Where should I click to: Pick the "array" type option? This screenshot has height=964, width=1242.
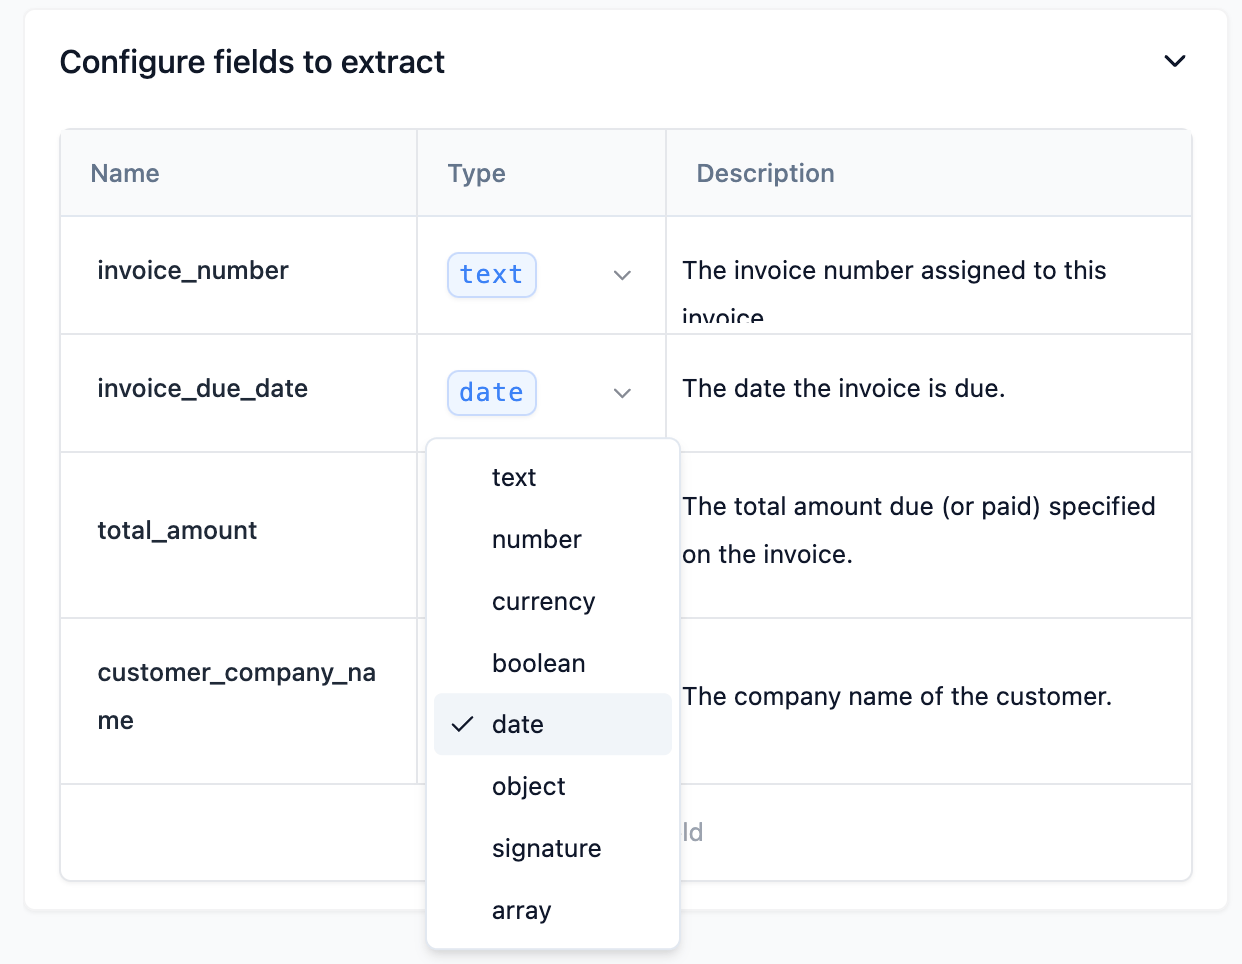click(522, 911)
